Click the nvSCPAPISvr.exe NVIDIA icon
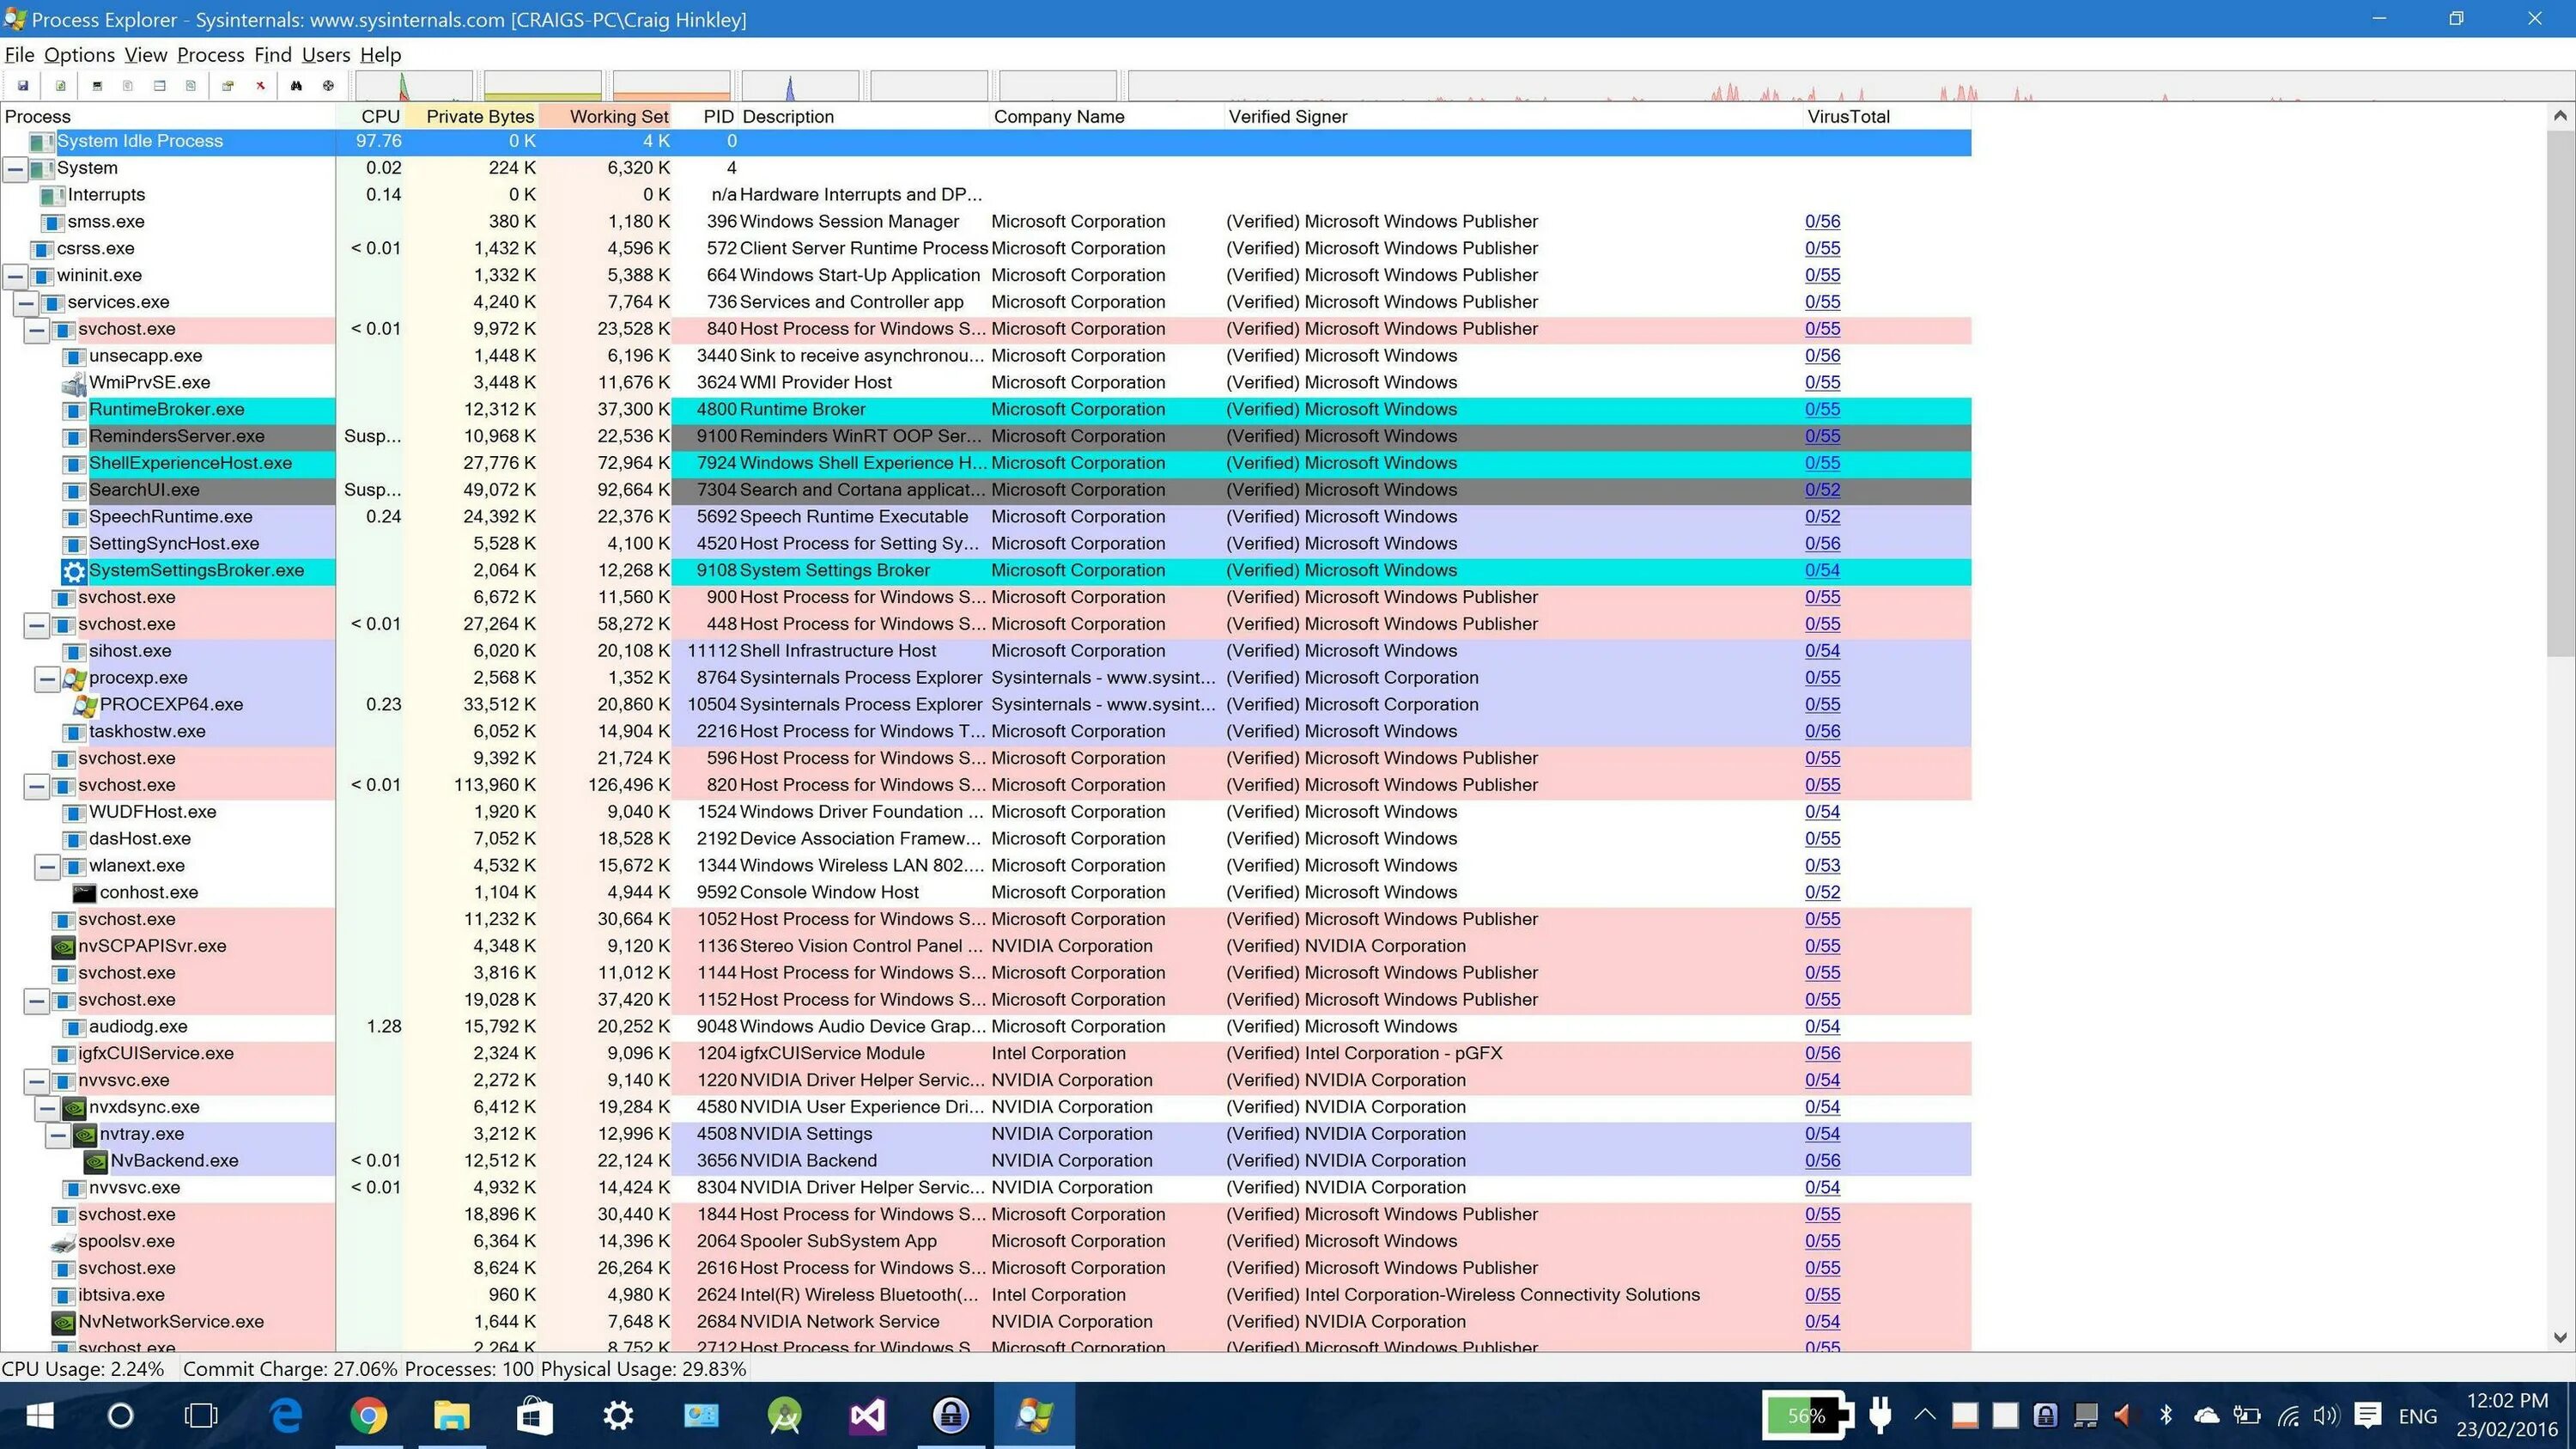 coord(63,946)
